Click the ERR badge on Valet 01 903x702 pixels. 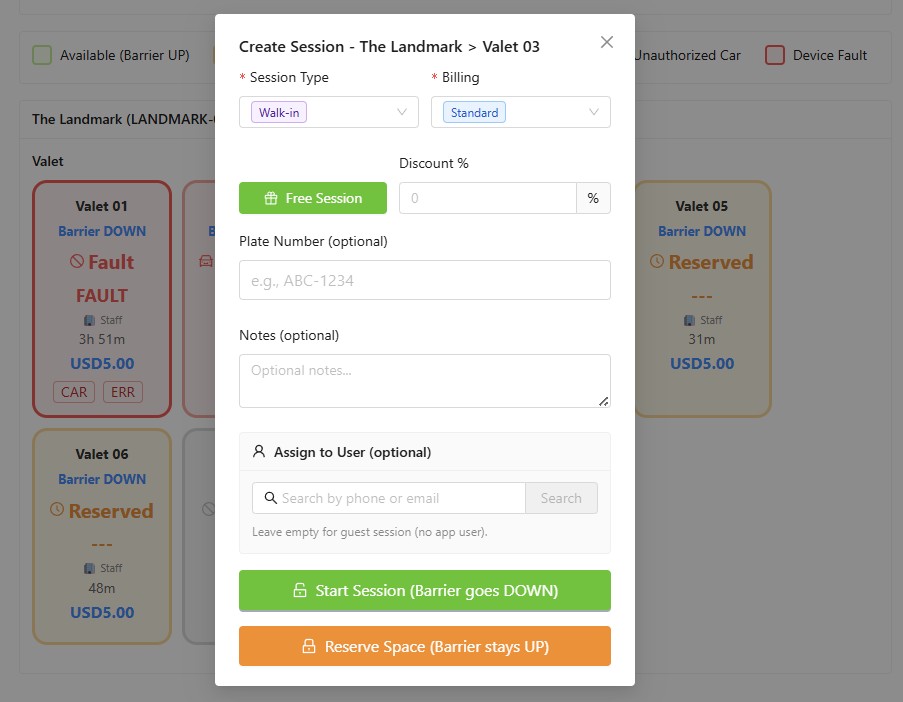point(123,392)
